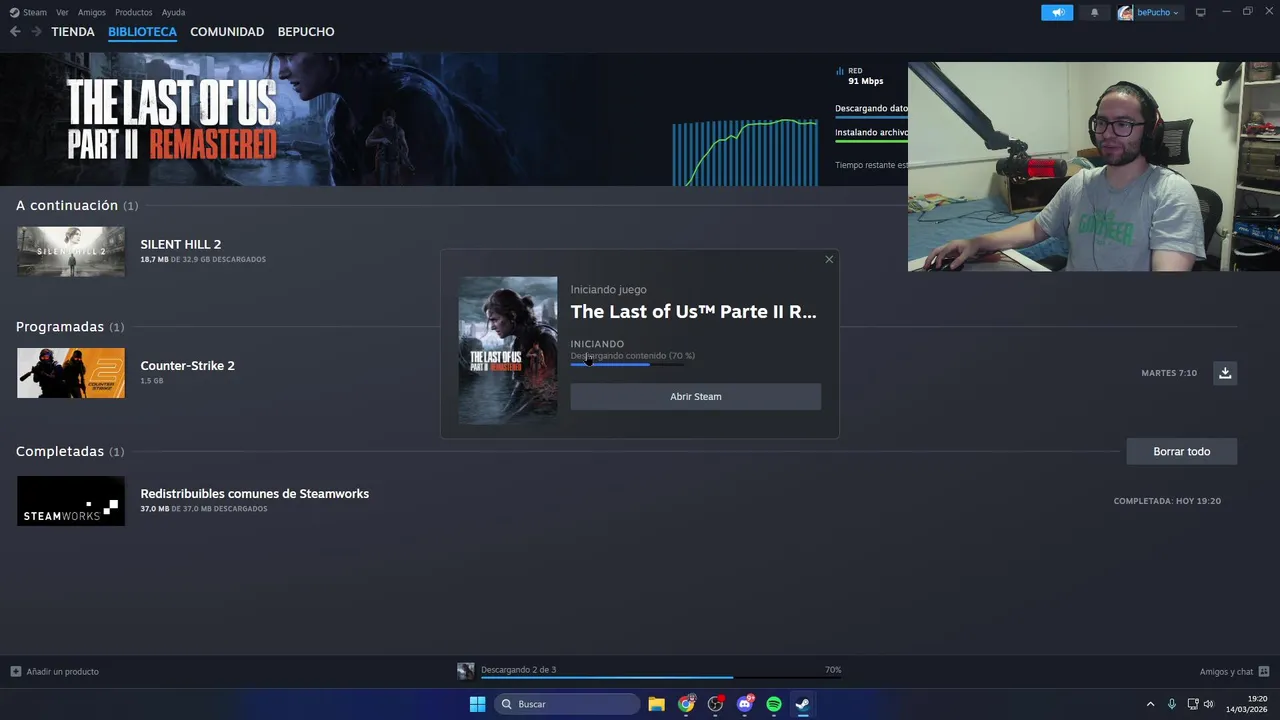
Task: Click the Counter-Strike 2 thumbnail
Action: point(71,373)
